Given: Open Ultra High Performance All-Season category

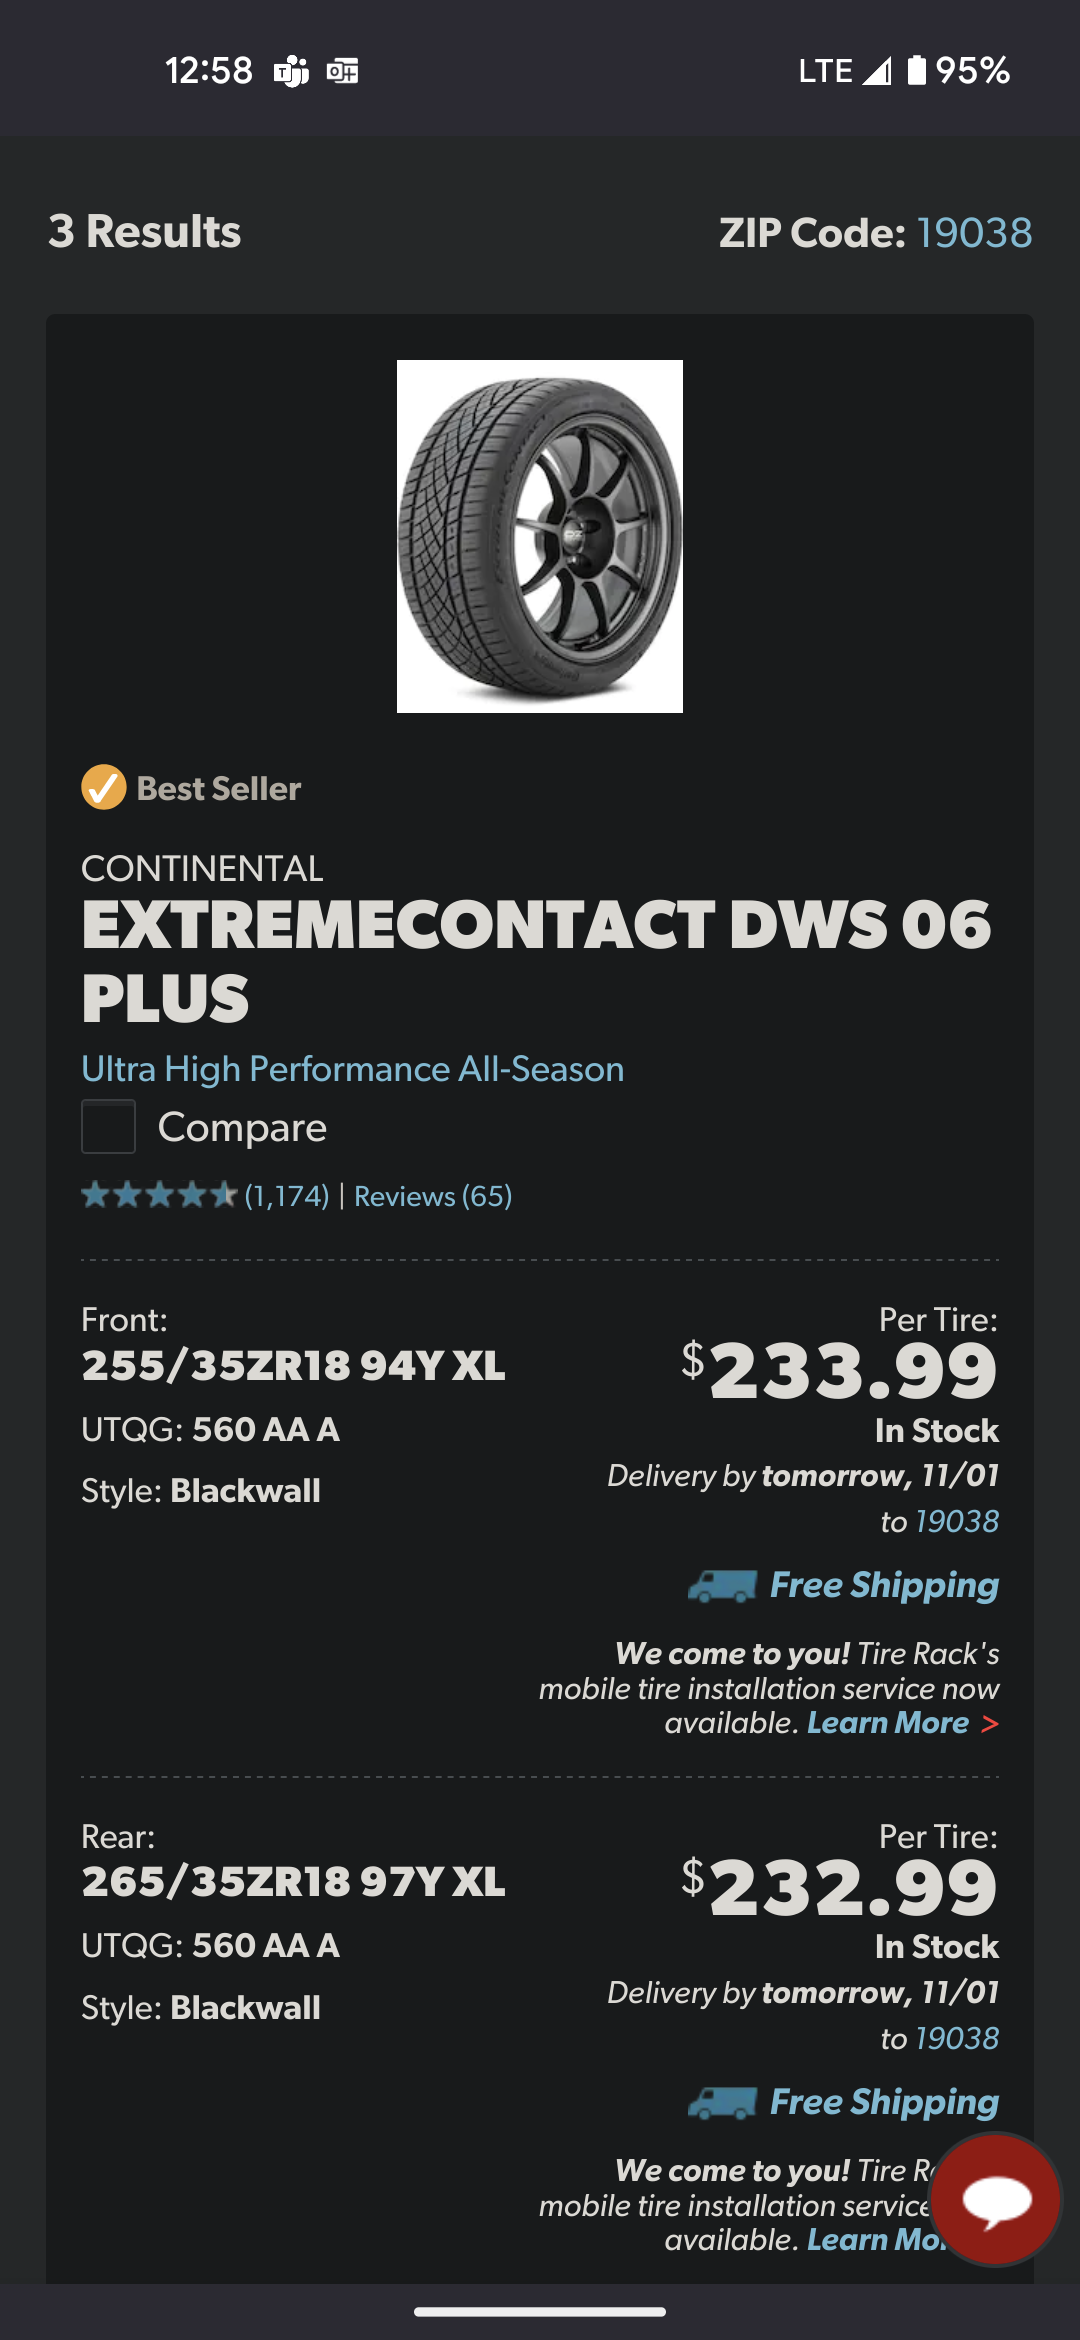Looking at the screenshot, I should click(x=352, y=1069).
